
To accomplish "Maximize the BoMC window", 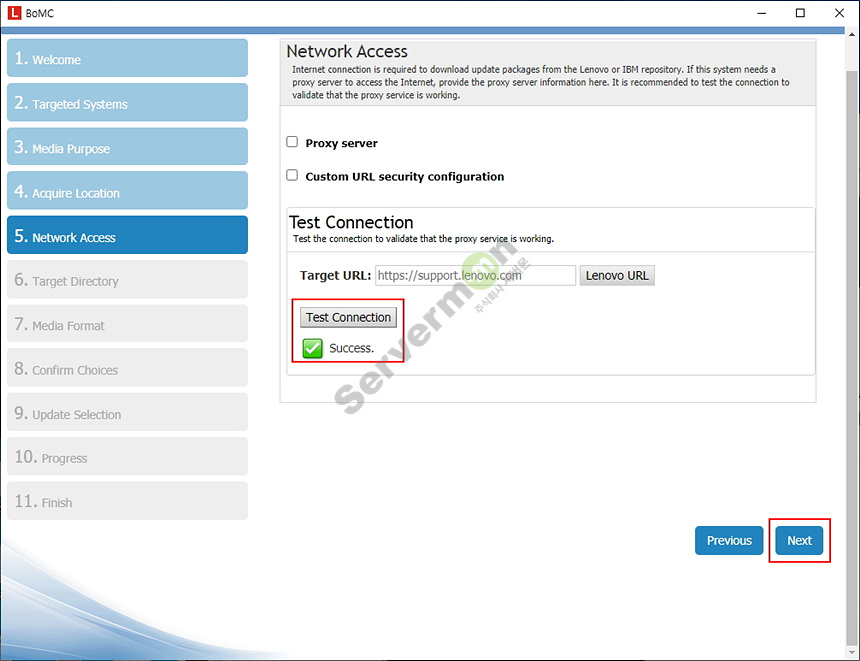I will (800, 13).
